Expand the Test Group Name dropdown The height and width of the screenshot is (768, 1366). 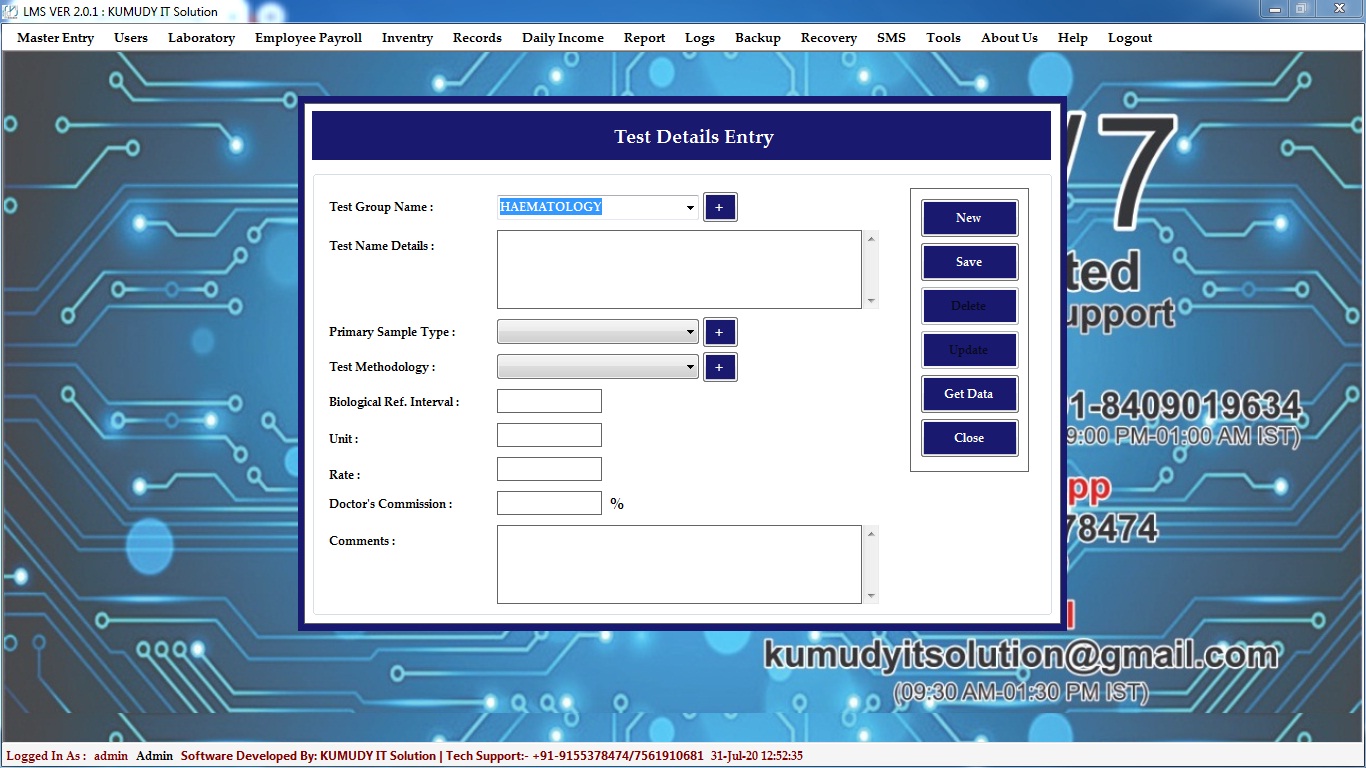pos(690,208)
